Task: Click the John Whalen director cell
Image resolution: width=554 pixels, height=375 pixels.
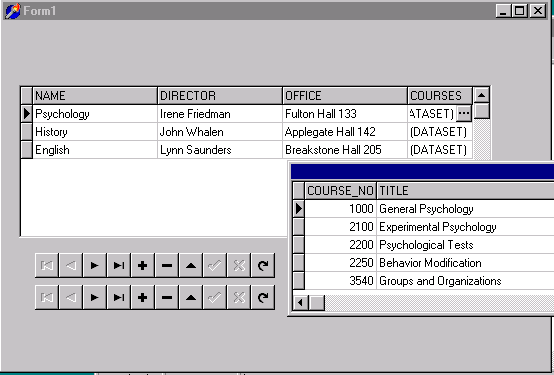Action: point(220,132)
